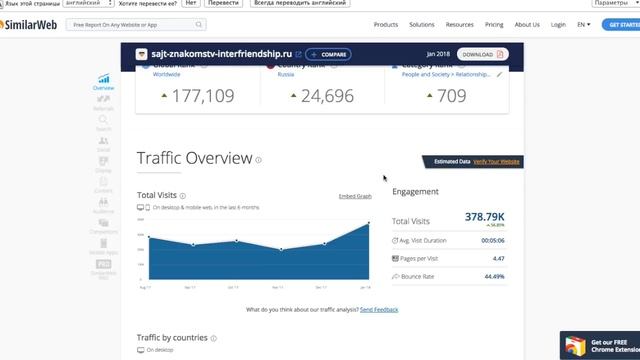640x360 pixels.
Task: Click the 378.79K total visits value
Action: click(484, 217)
